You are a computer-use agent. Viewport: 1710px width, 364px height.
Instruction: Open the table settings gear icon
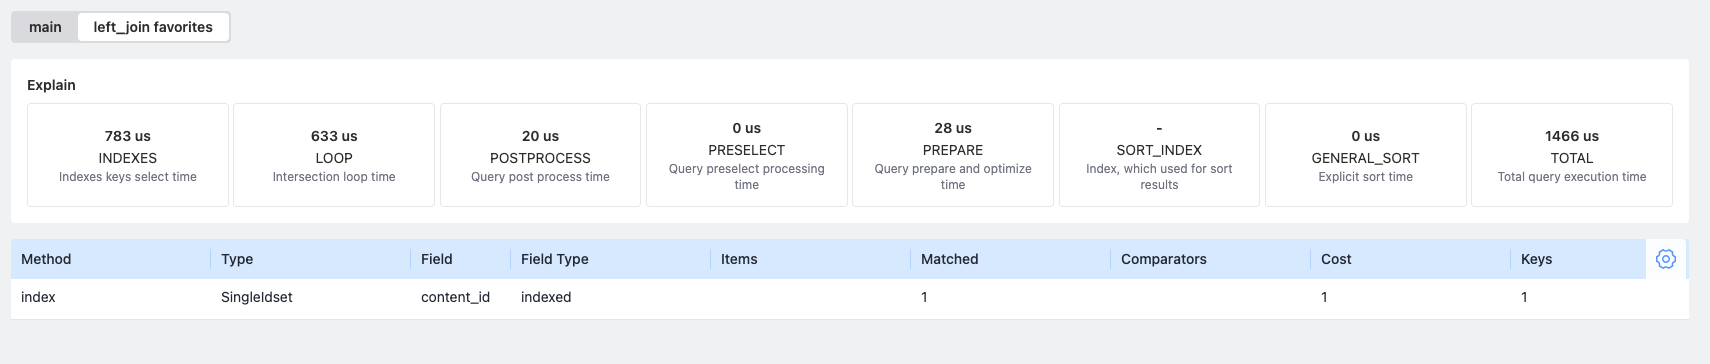(1665, 259)
